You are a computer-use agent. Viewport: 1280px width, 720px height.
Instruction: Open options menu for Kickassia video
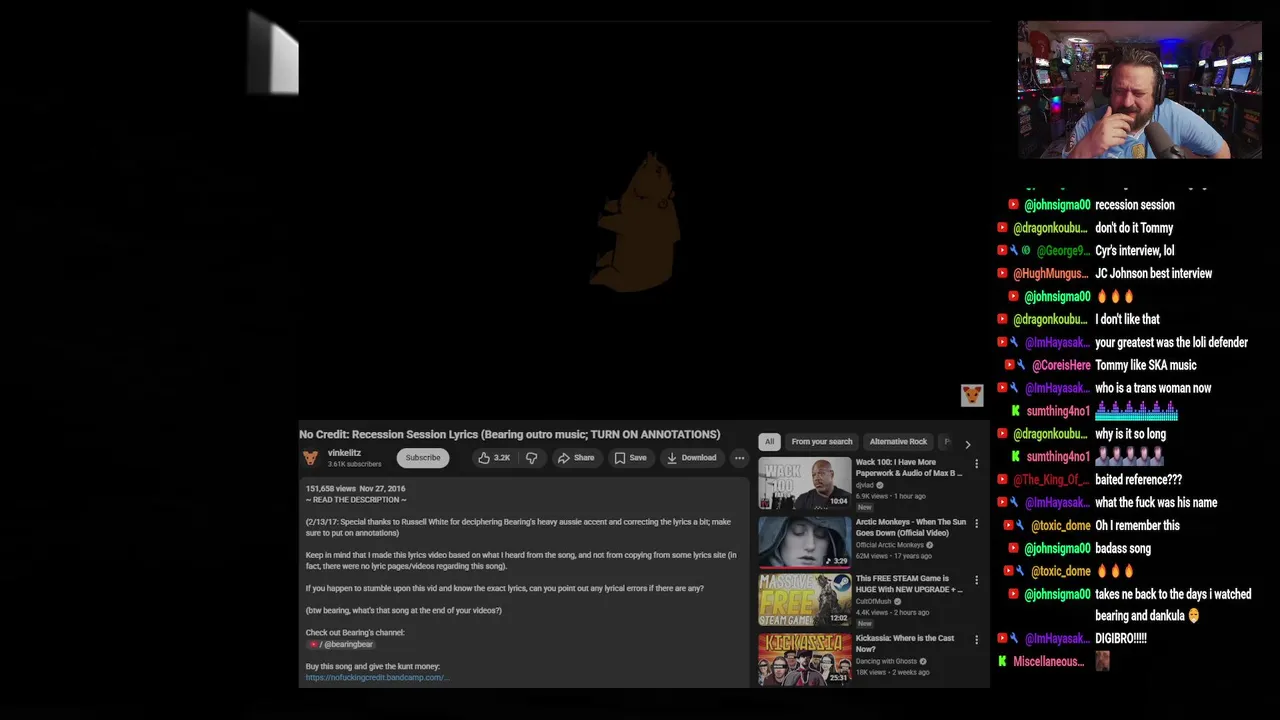click(x=976, y=640)
